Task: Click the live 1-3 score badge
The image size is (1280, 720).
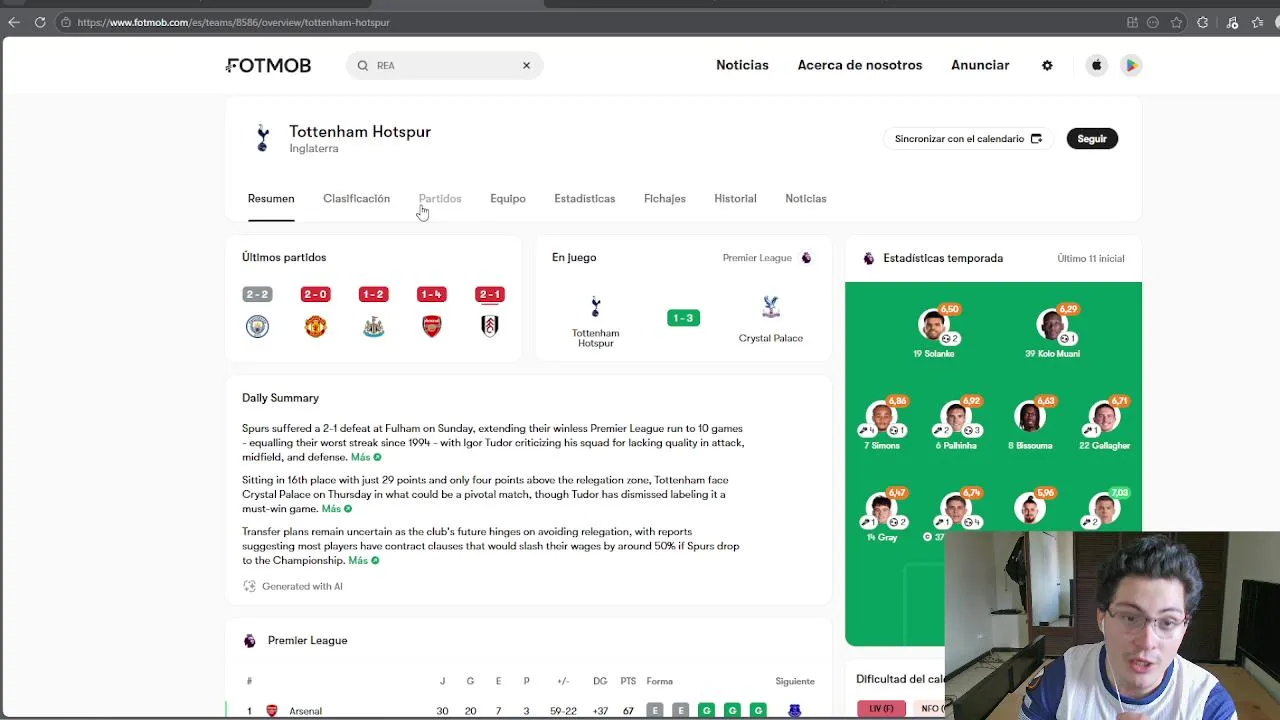Action: click(x=683, y=318)
